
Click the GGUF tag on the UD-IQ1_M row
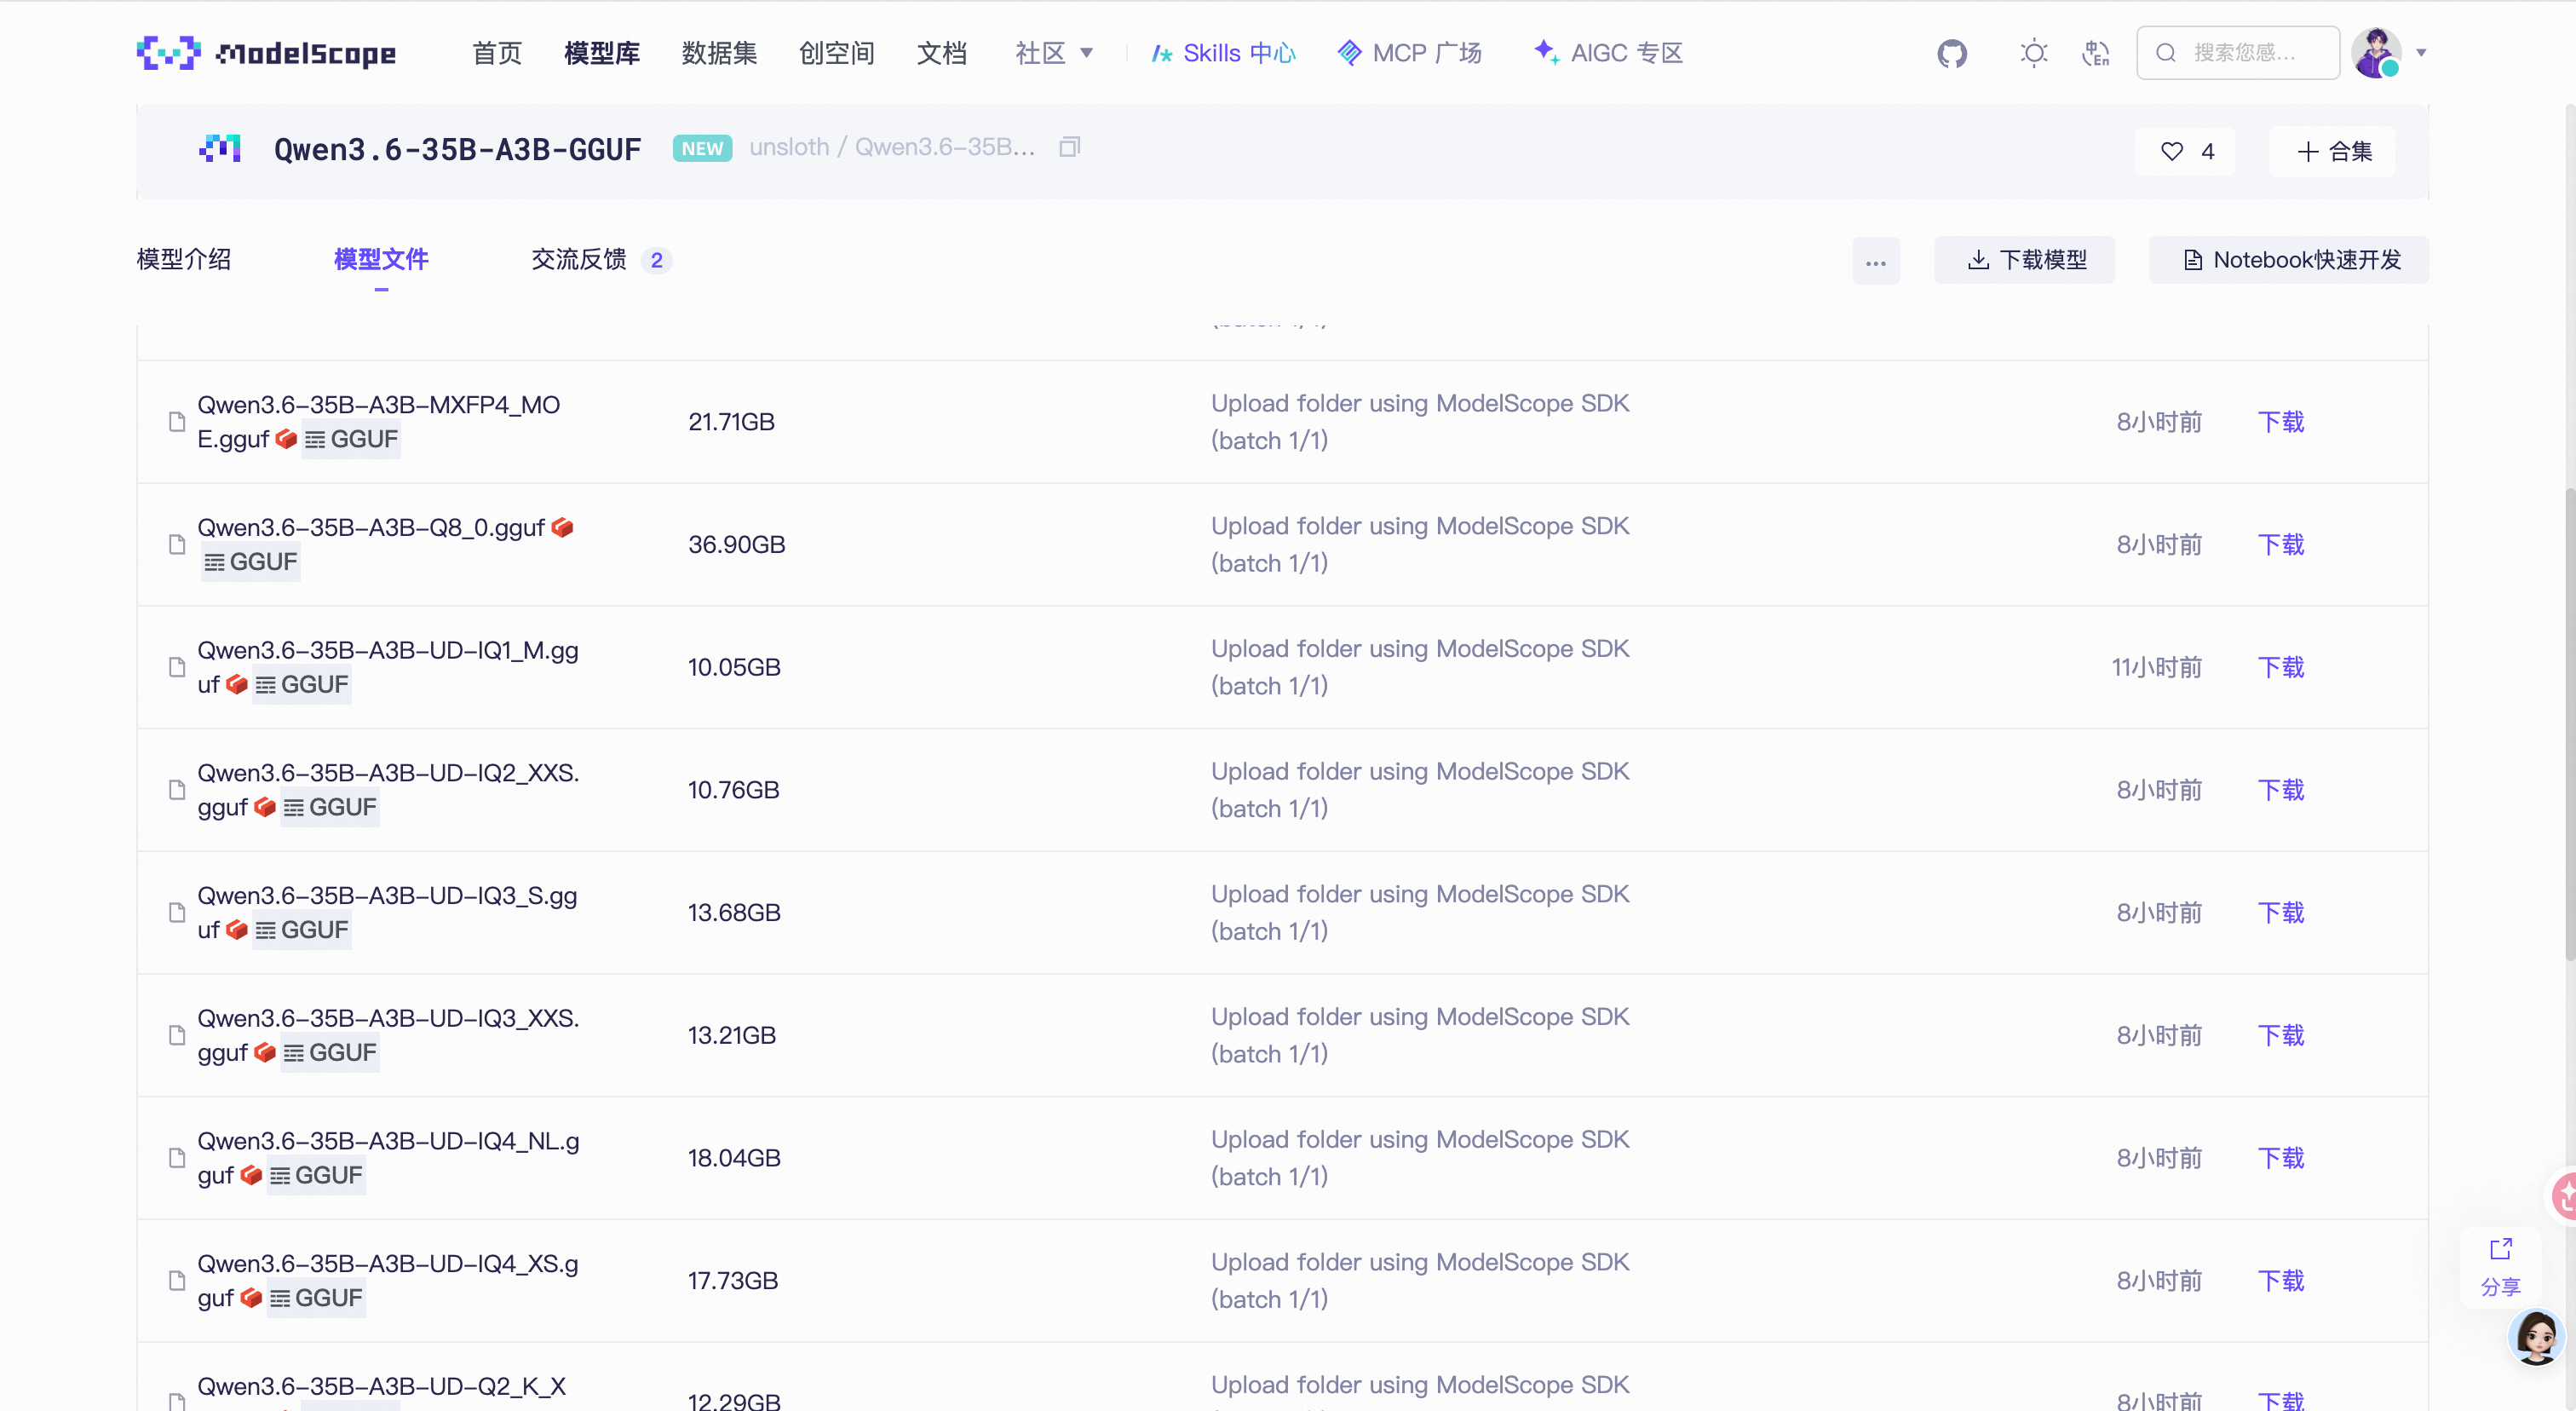click(301, 685)
